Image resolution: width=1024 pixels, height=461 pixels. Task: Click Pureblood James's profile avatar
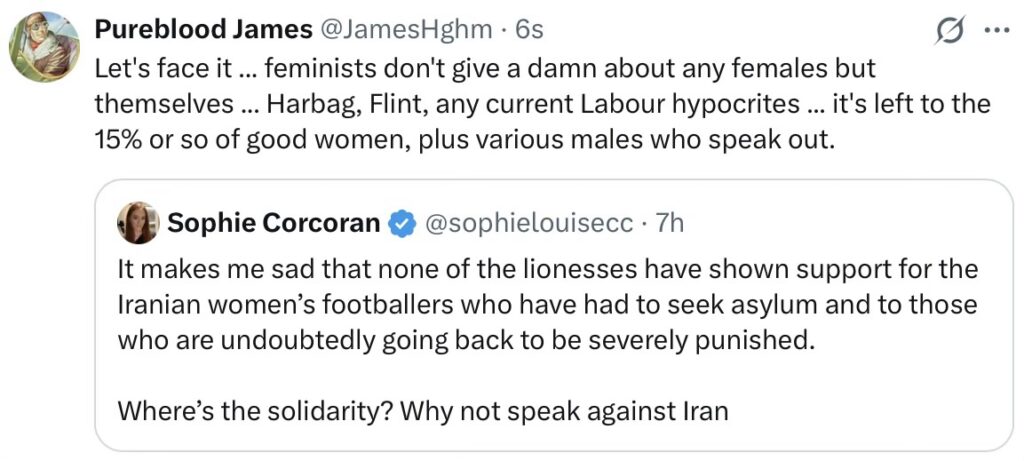click(x=44, y=46)
